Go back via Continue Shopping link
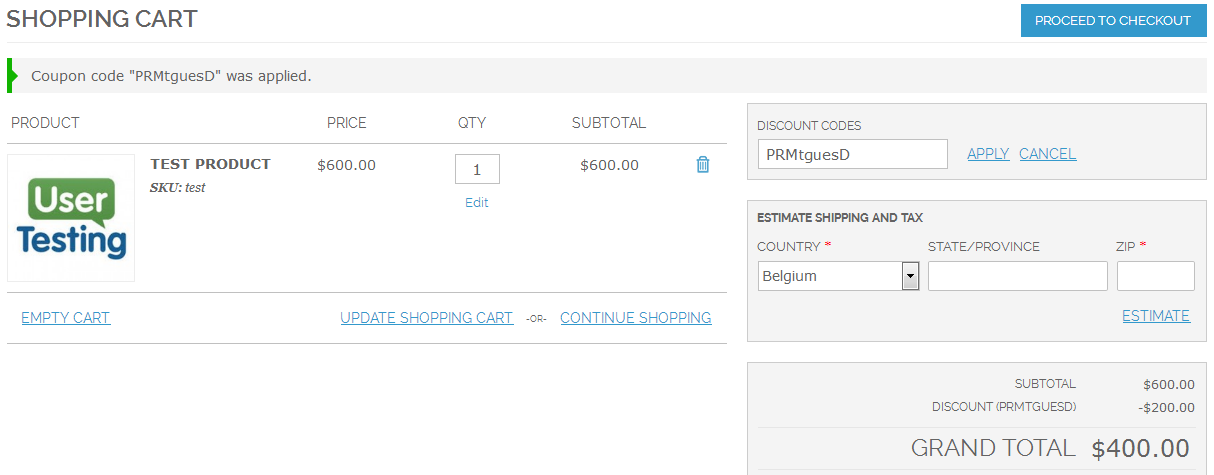This screenshot has height=475, width=1214. [635, 318]
